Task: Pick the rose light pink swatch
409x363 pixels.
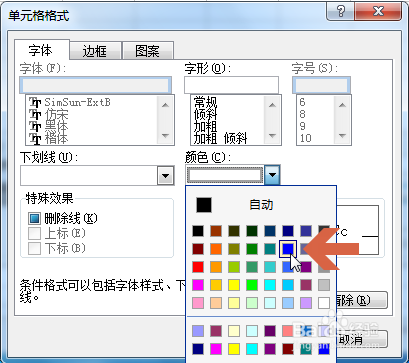Action: (198, 303)
